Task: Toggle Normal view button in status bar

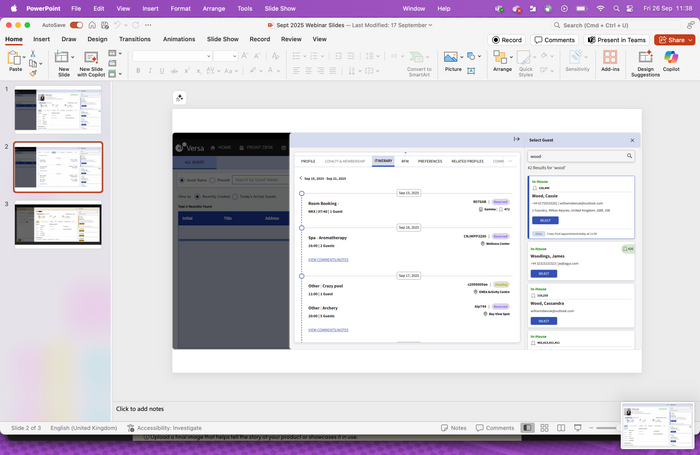Action: tap(527, 428)
